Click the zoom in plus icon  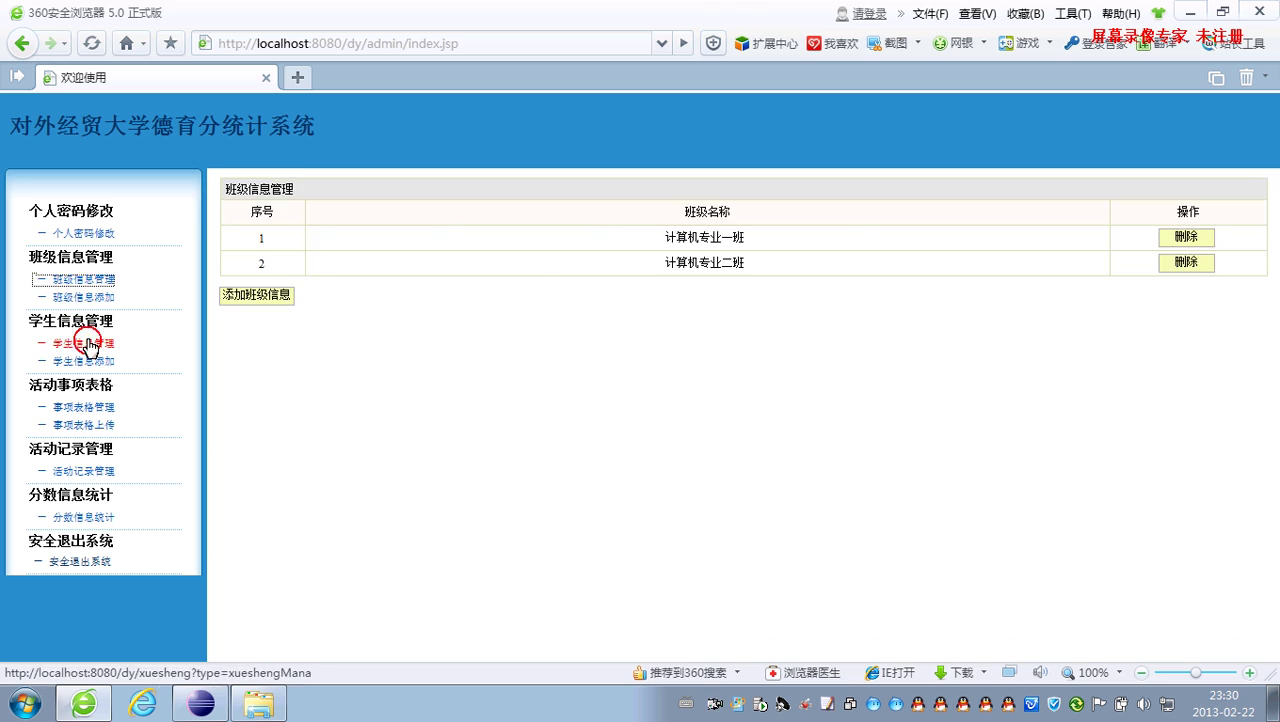click(1249, 673)
